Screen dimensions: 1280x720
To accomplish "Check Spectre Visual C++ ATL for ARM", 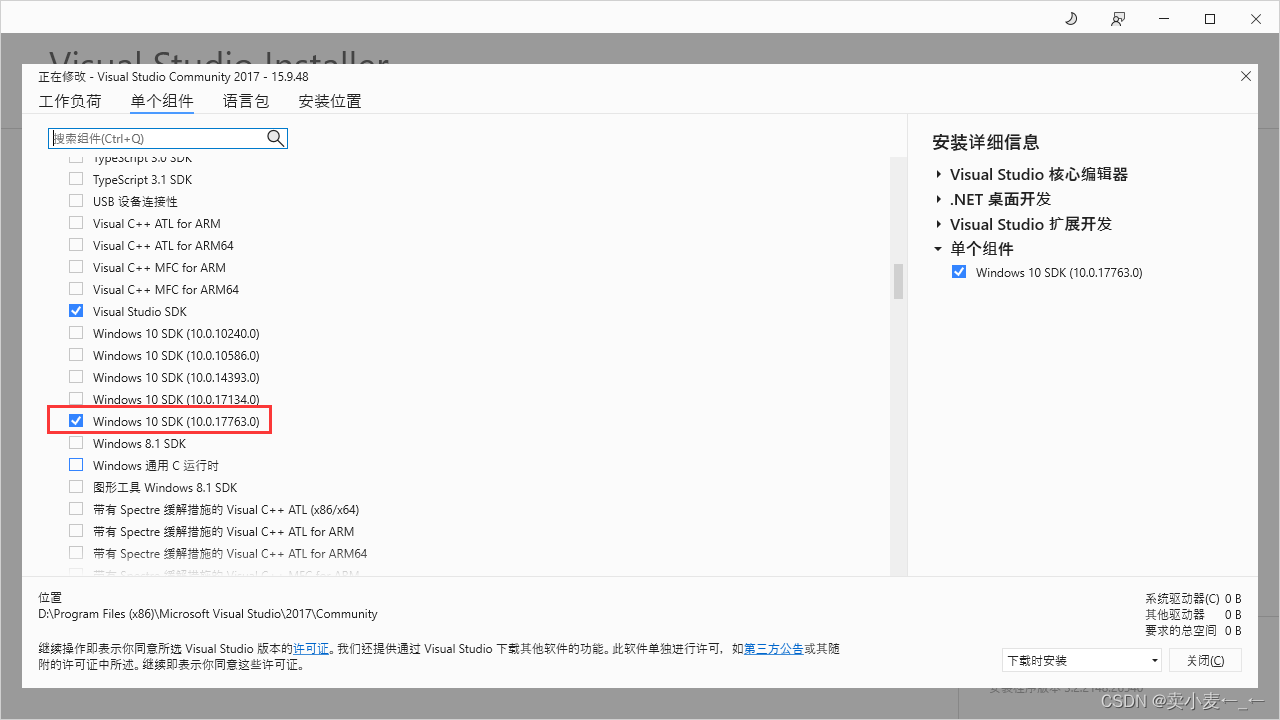I will 76,531.
